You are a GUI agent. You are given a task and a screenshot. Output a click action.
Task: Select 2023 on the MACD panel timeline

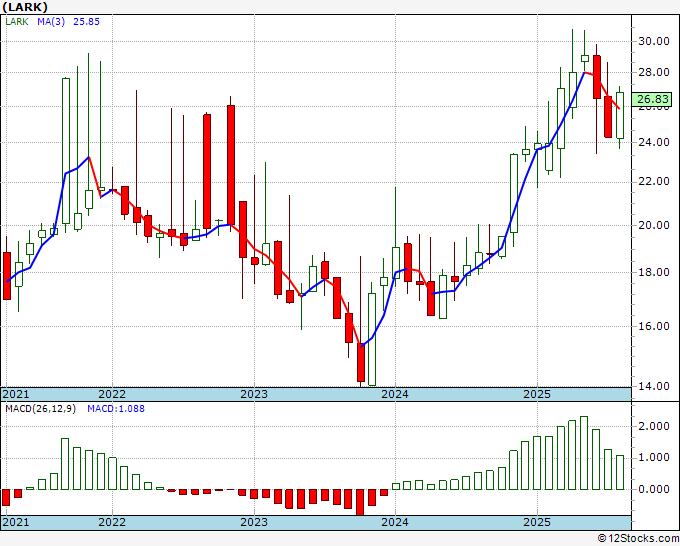pos(254,522)
